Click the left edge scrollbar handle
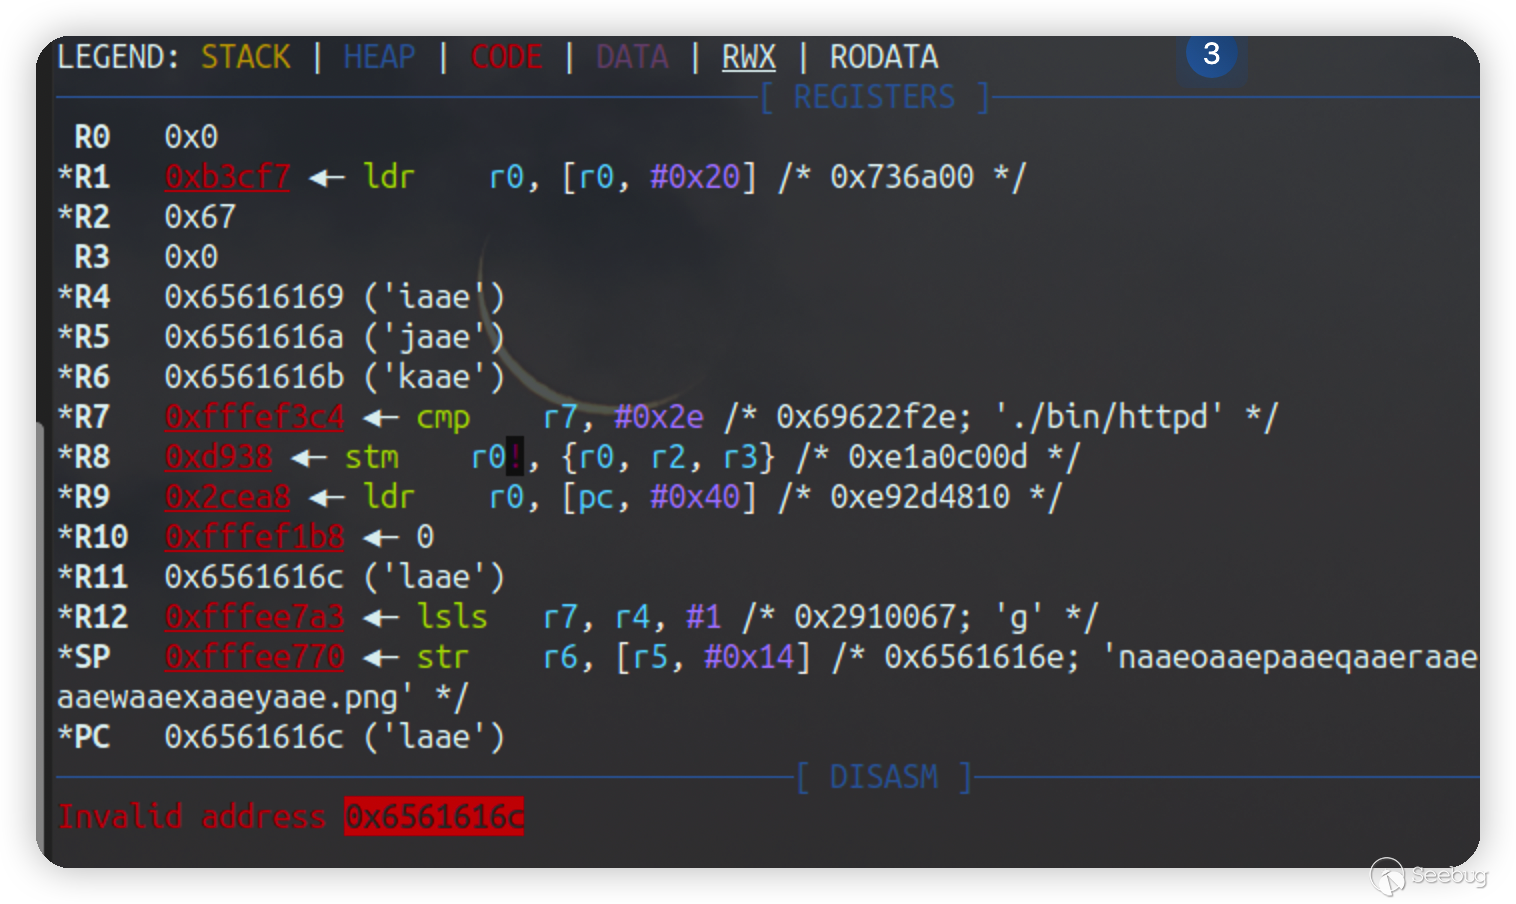 coord(40,640)
